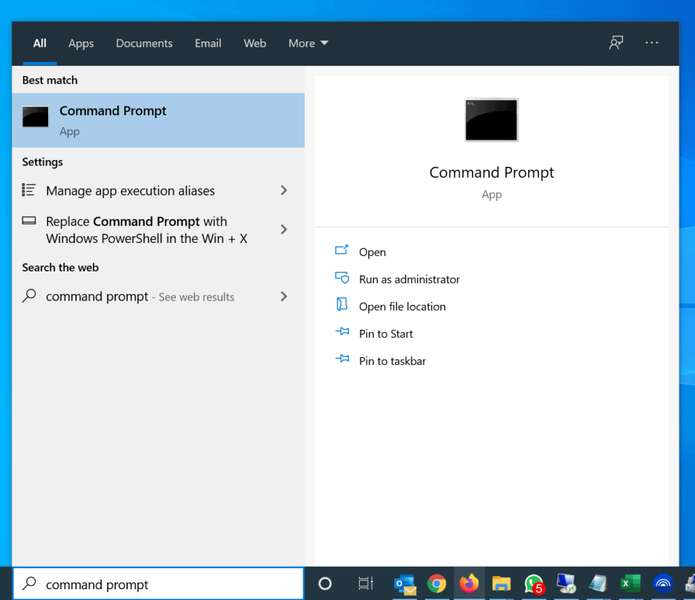Open the three-dots options menu
Screen dimensions: 695x600
[652, 43]
